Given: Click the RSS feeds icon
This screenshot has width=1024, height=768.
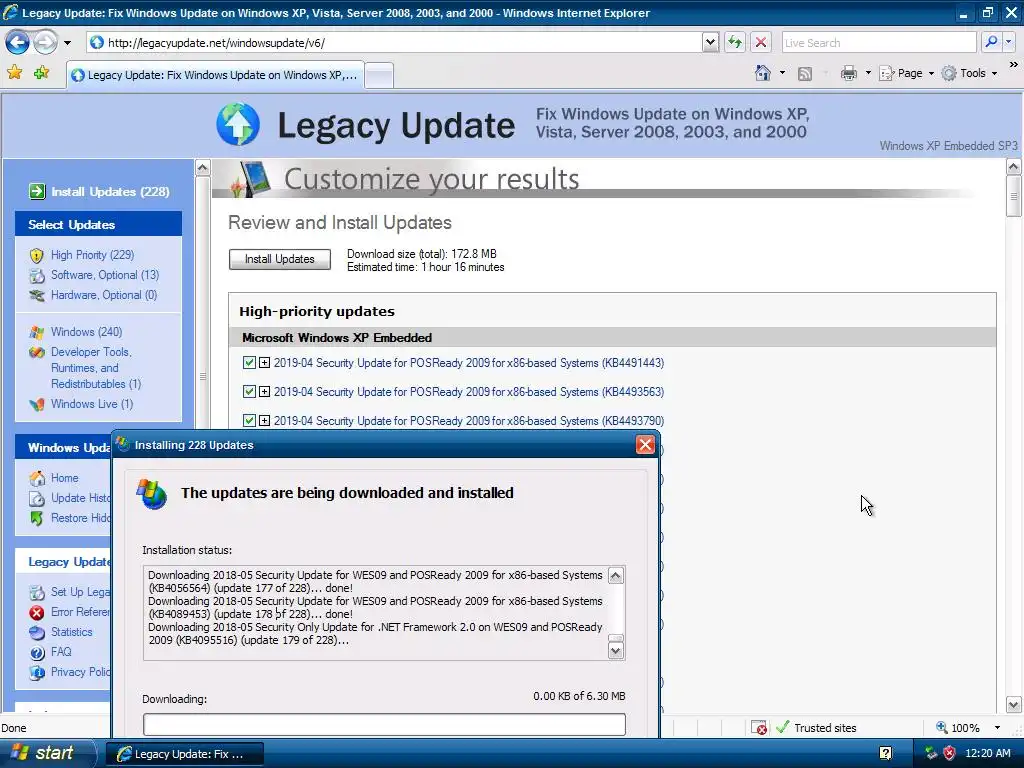Looking at the screenshot, I should [805, 74].
